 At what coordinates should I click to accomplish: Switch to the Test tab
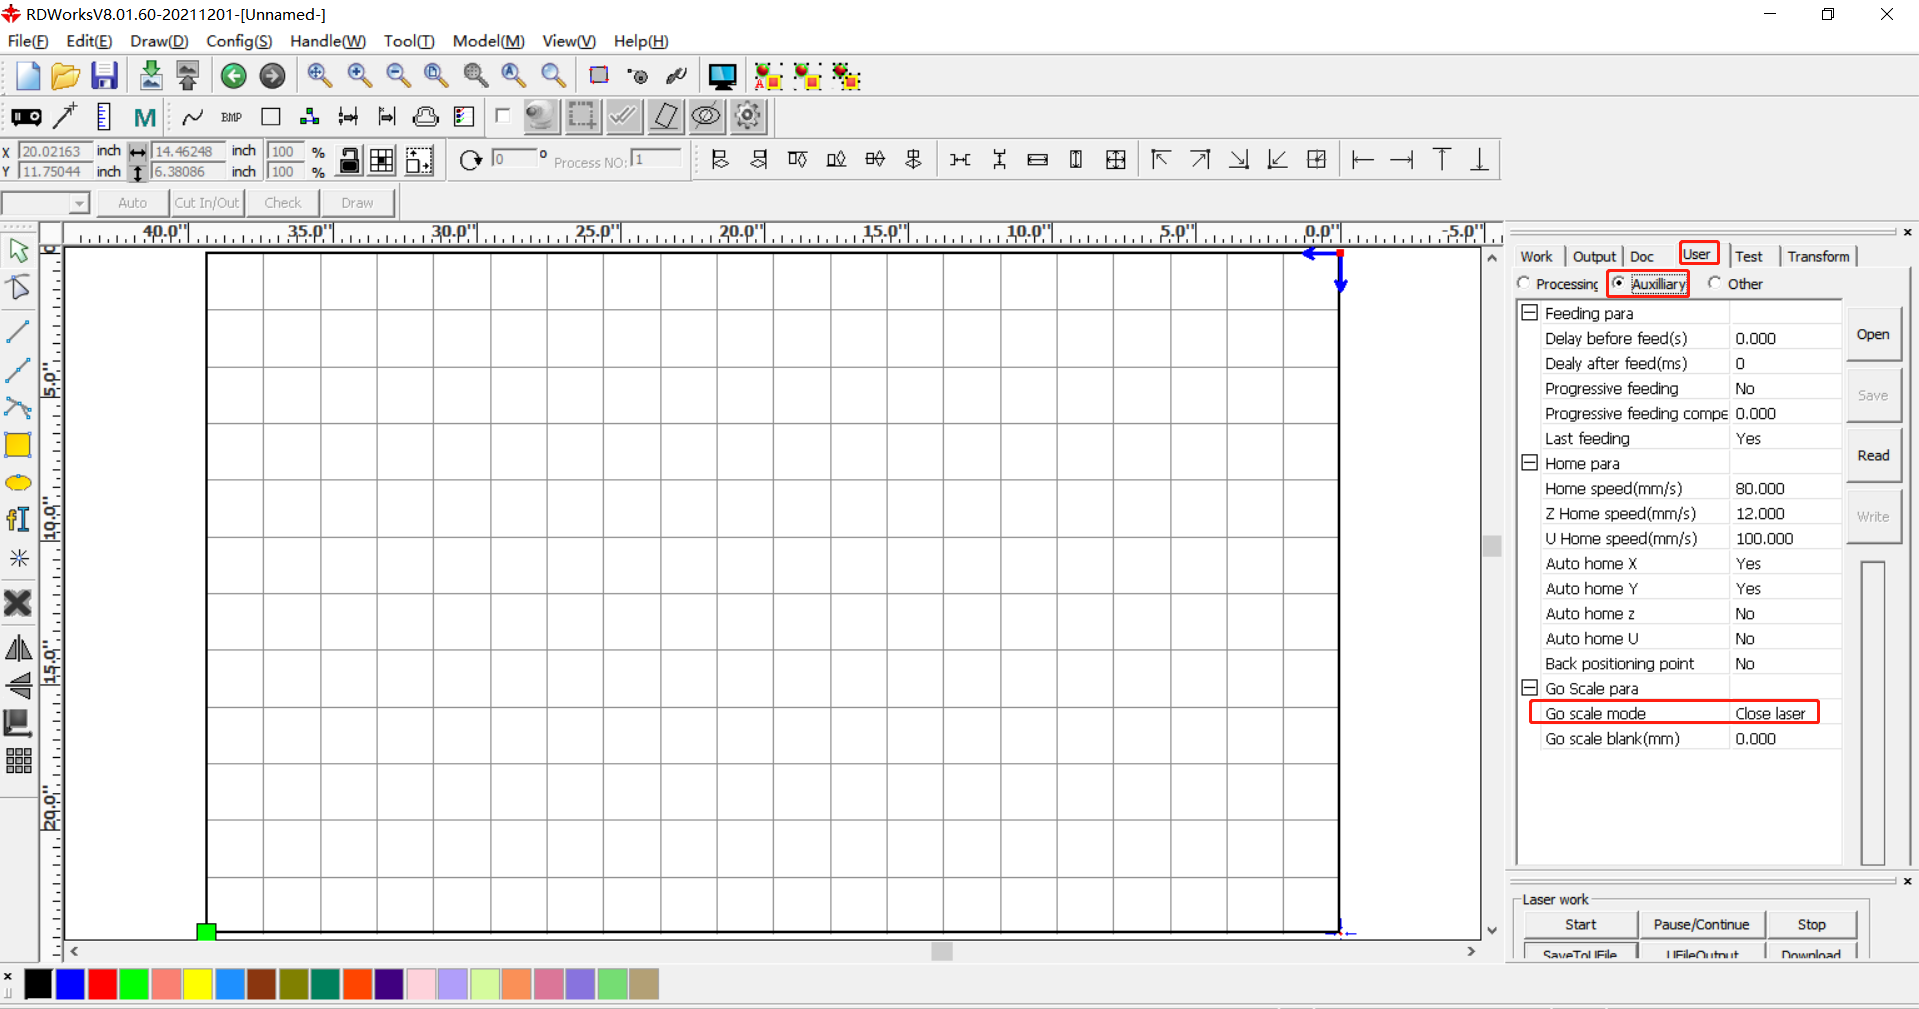coord(1748,256)
